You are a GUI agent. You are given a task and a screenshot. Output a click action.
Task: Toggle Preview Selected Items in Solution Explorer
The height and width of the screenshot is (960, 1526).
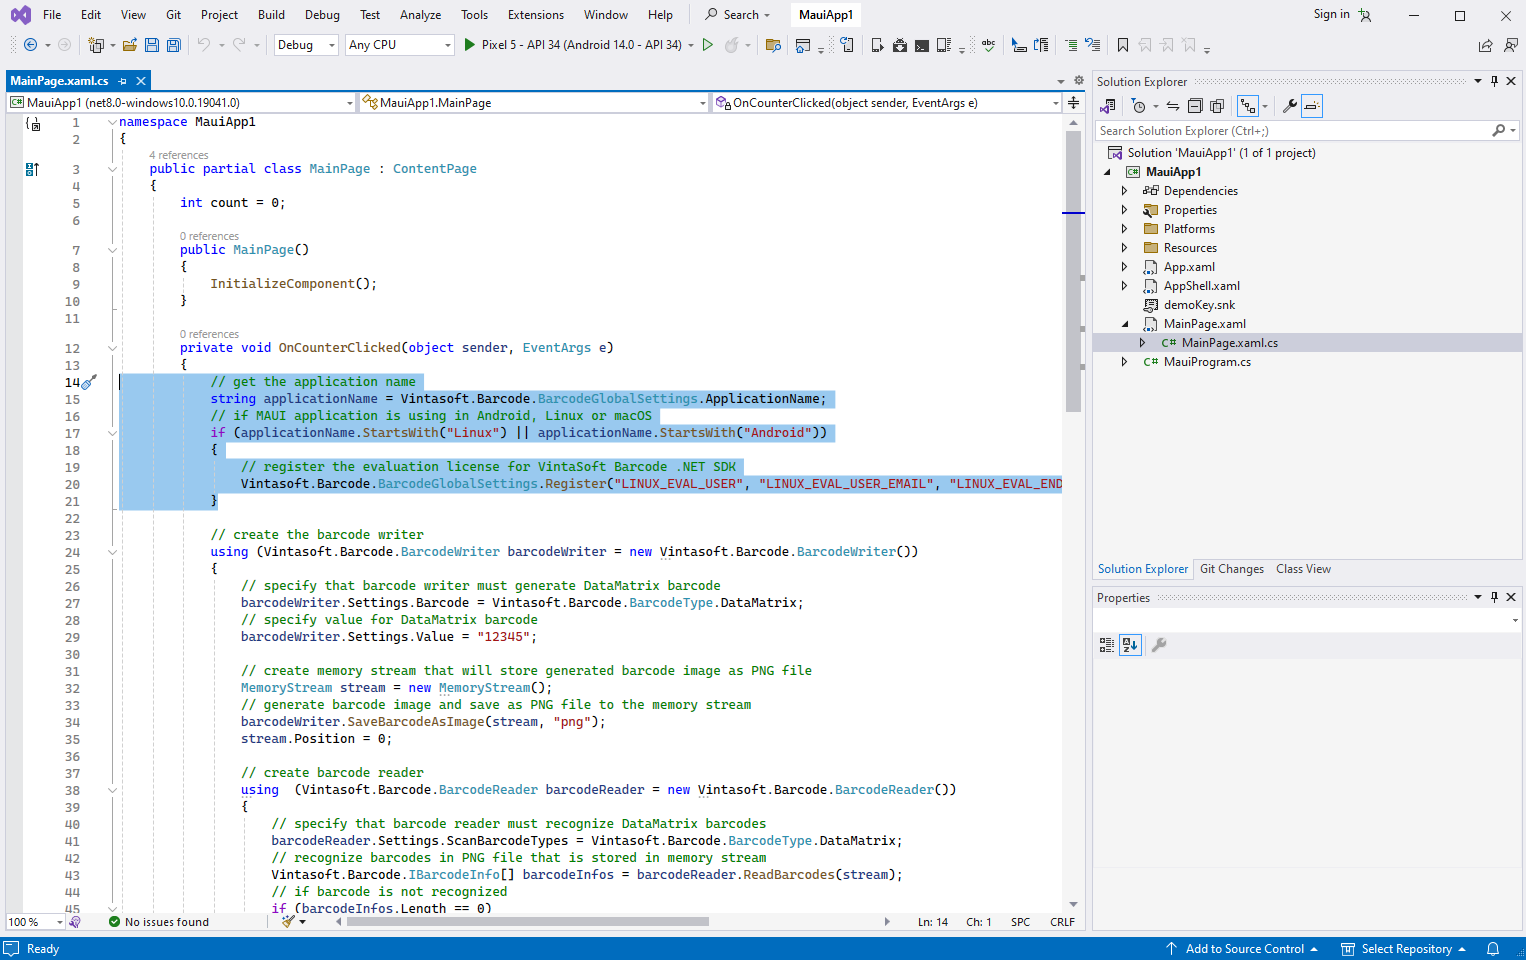point(1312,106)
